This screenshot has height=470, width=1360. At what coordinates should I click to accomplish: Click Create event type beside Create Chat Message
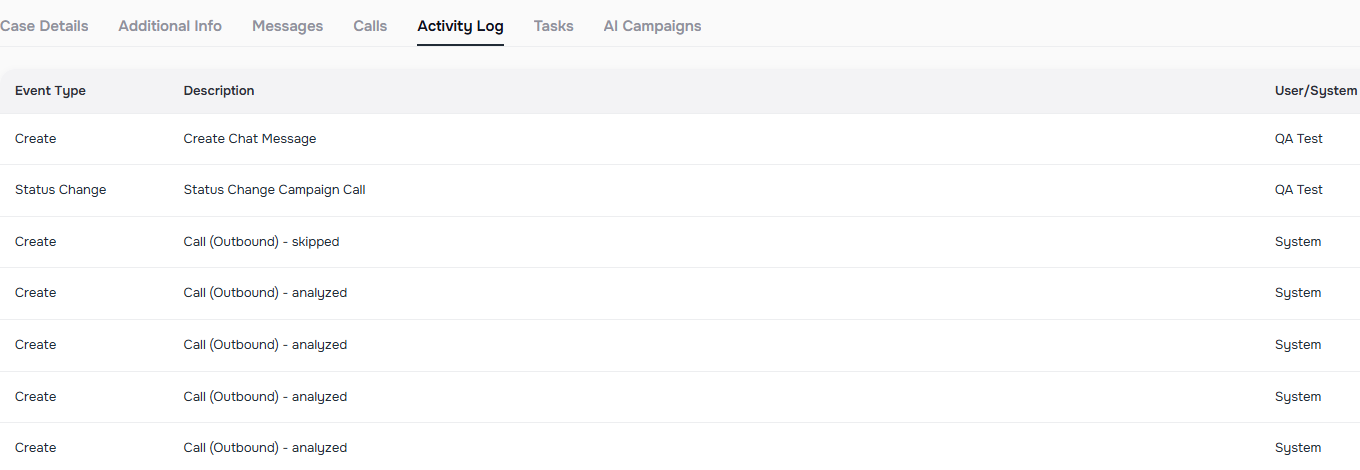click(x=36, y=139)
